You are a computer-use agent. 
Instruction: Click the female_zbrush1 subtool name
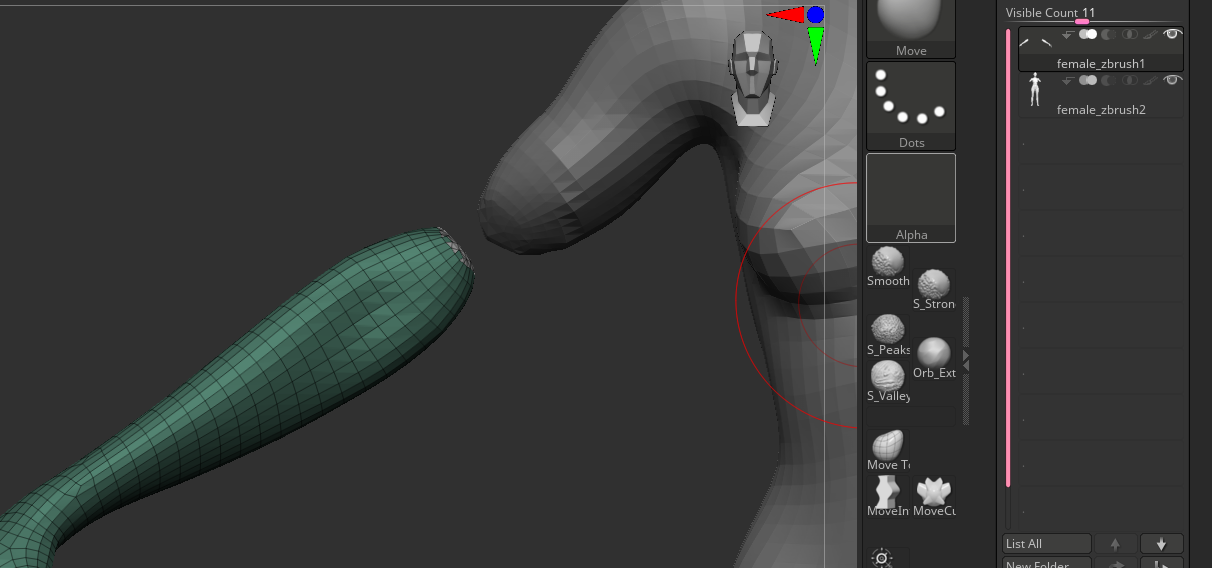coord(1100,63)
